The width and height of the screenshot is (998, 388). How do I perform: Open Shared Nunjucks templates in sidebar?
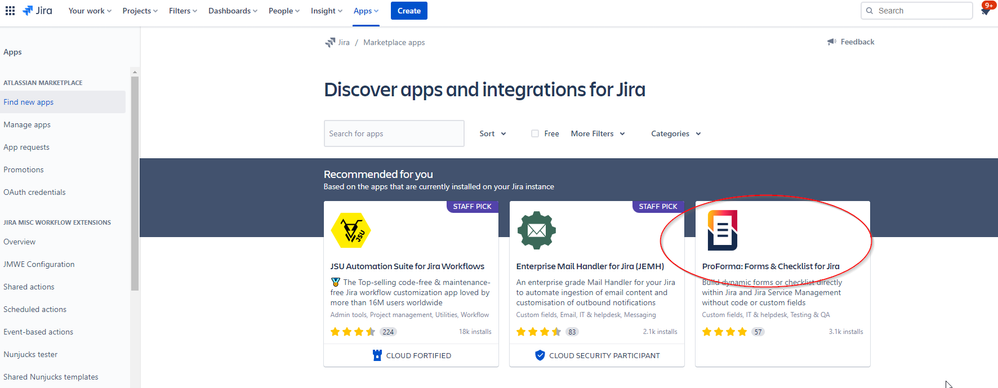point(51,377)
